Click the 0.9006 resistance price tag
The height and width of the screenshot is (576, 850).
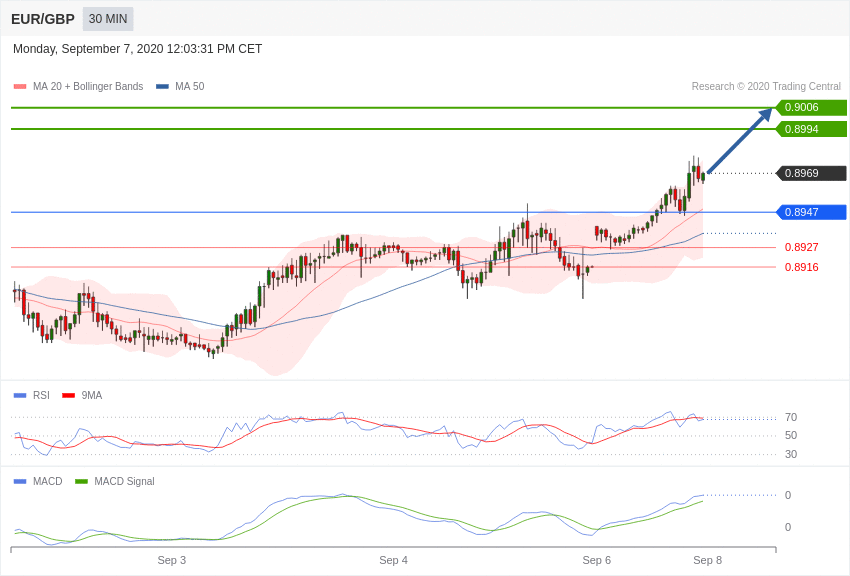tap(811, 107)
